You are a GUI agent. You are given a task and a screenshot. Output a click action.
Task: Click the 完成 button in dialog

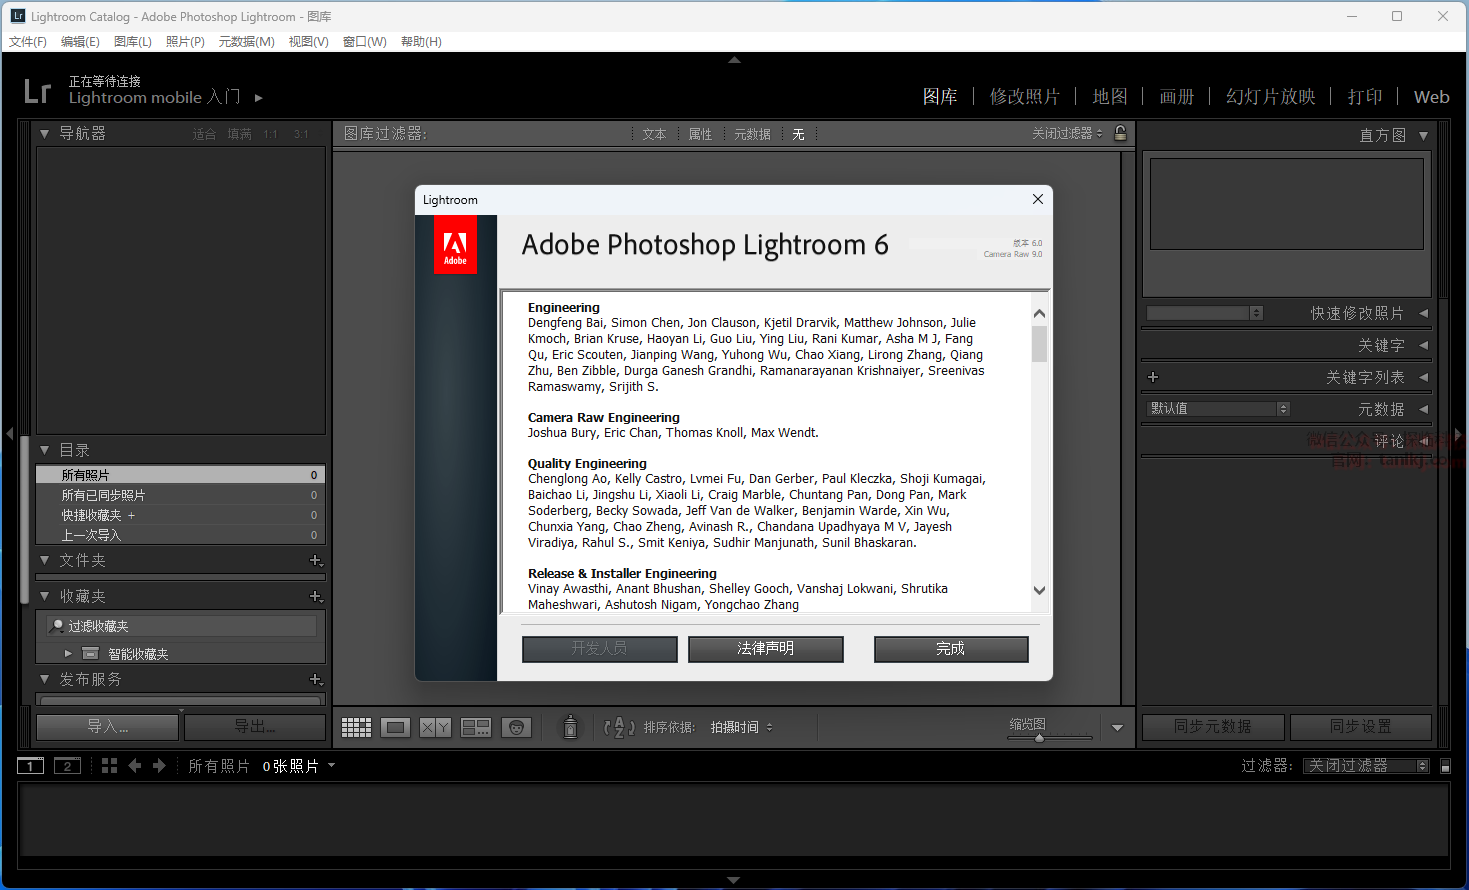pos(950,649)
